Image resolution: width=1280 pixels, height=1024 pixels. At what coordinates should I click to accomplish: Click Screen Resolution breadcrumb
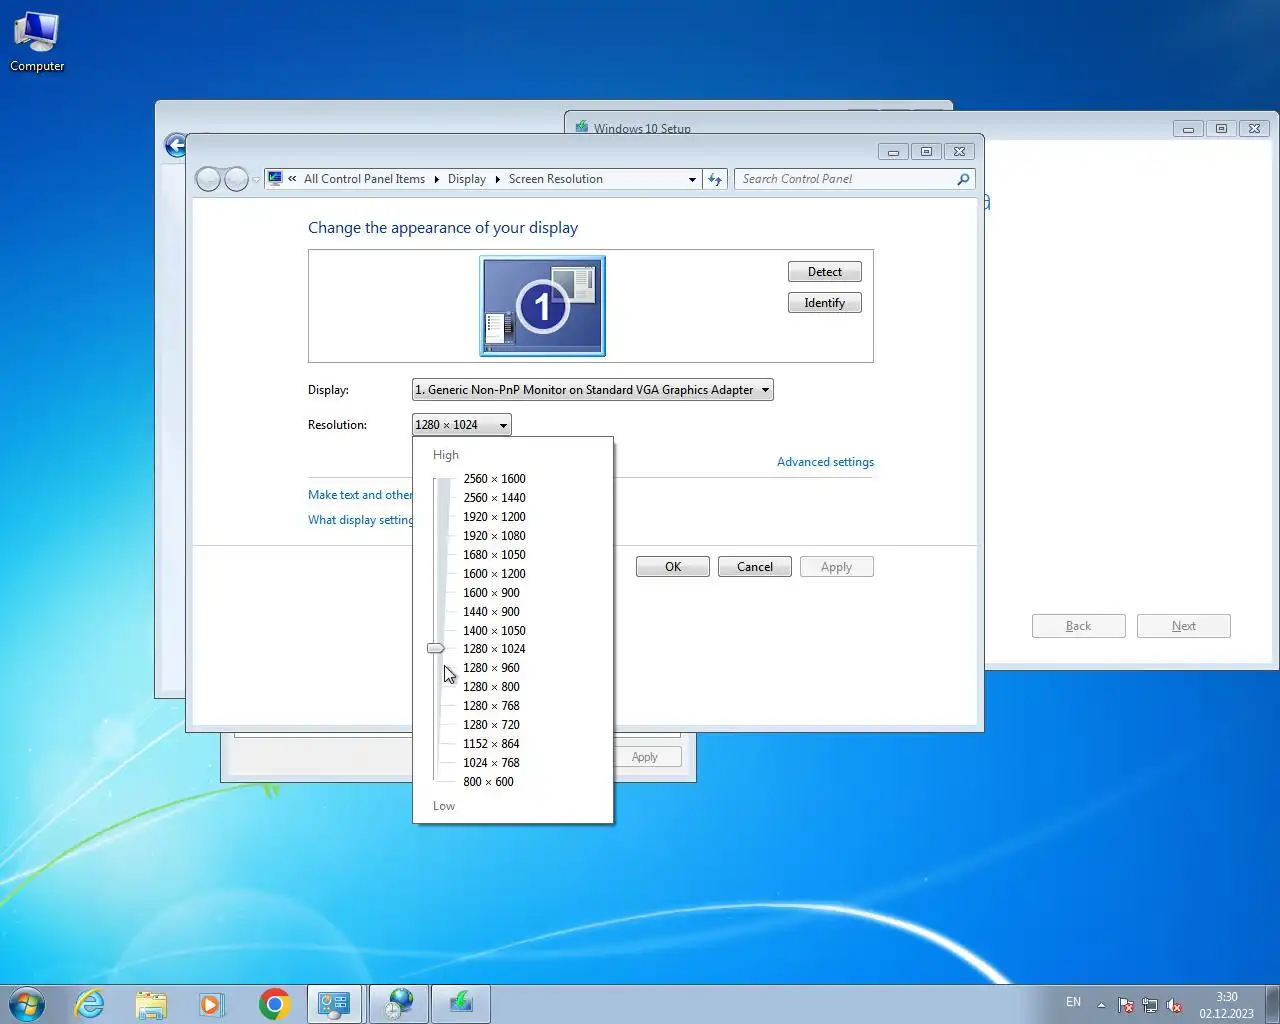(555, 179)
